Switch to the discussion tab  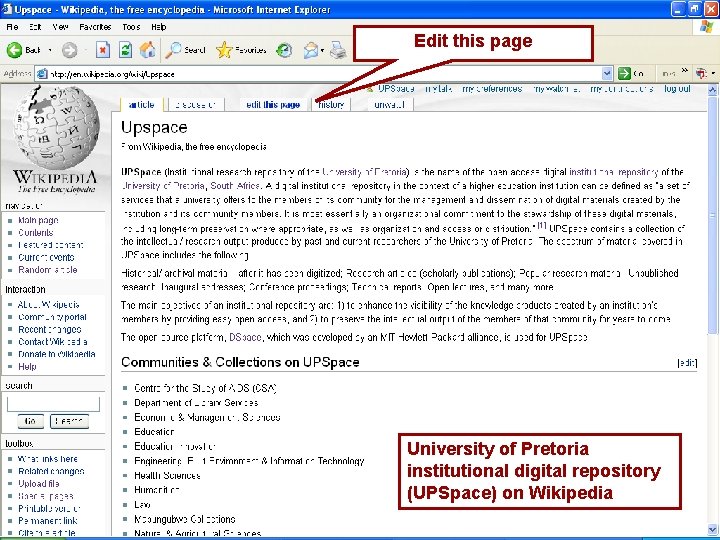(196, 105)
